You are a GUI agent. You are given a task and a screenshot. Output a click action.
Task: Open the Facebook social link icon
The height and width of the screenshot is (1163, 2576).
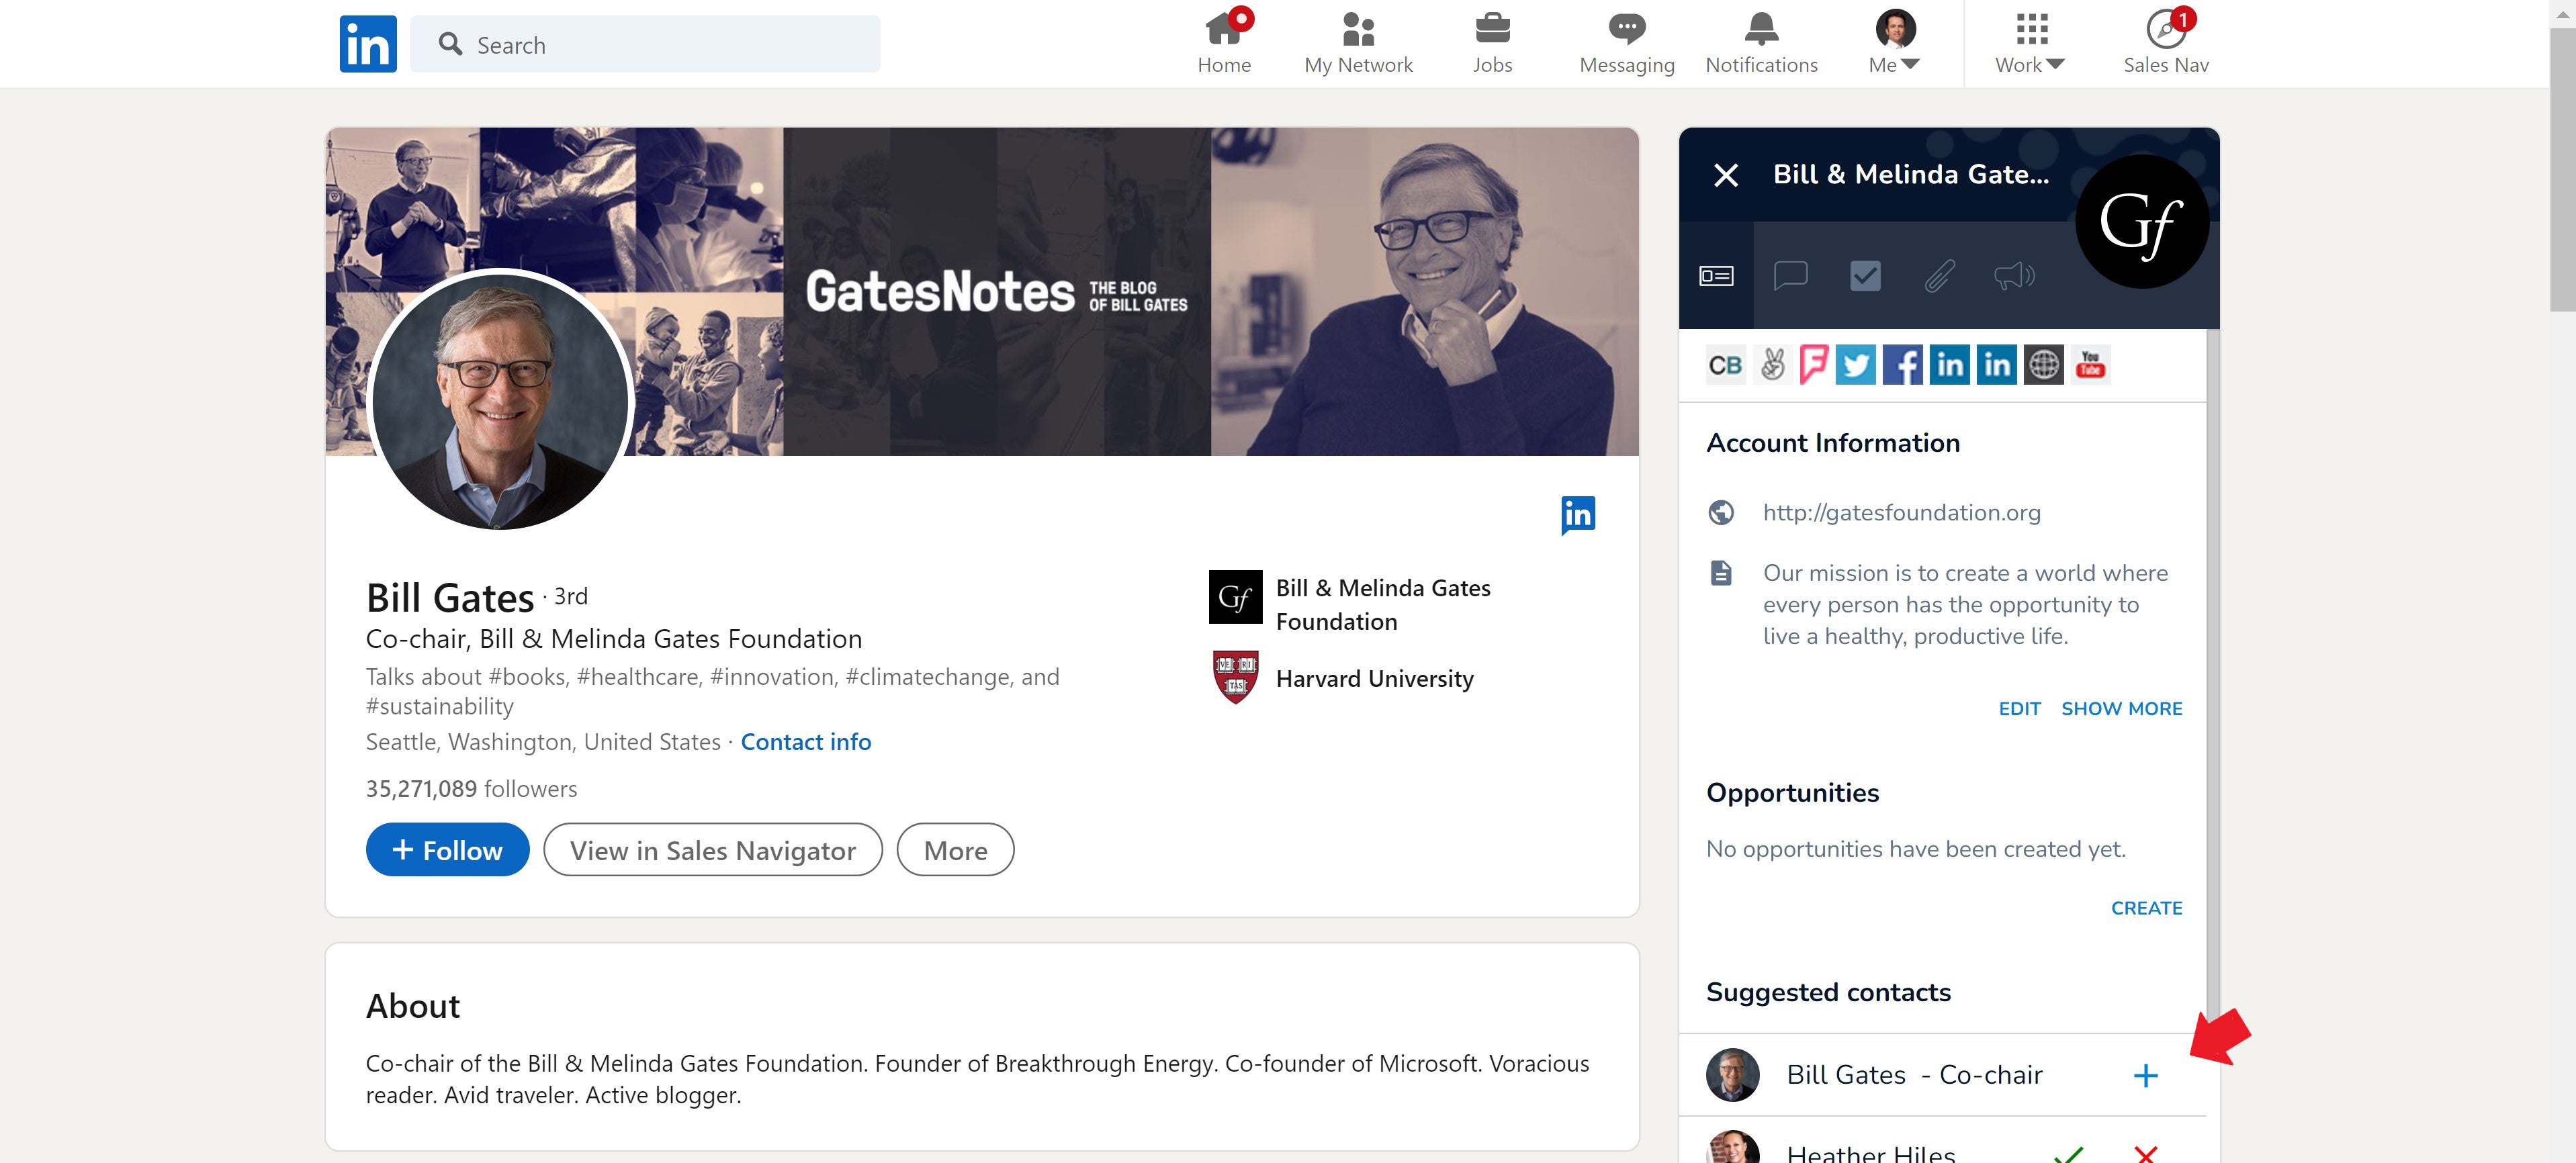point(1902,365)
